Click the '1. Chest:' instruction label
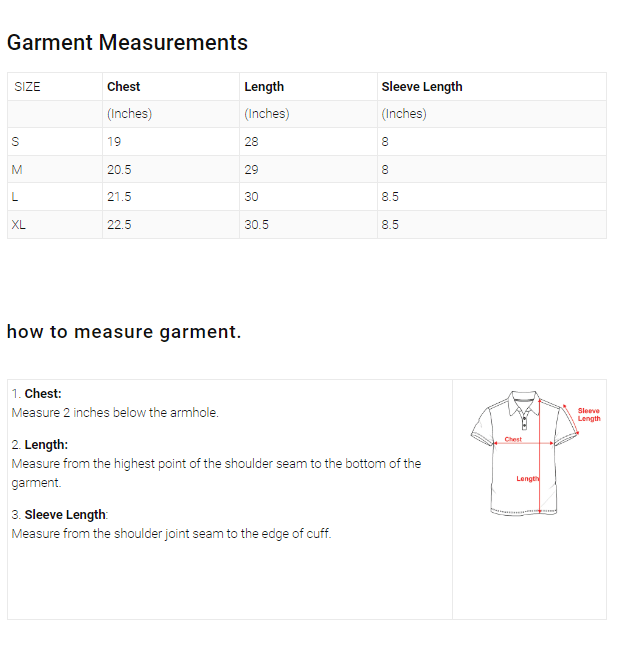630x662 pixels. (x=37, y=394)
